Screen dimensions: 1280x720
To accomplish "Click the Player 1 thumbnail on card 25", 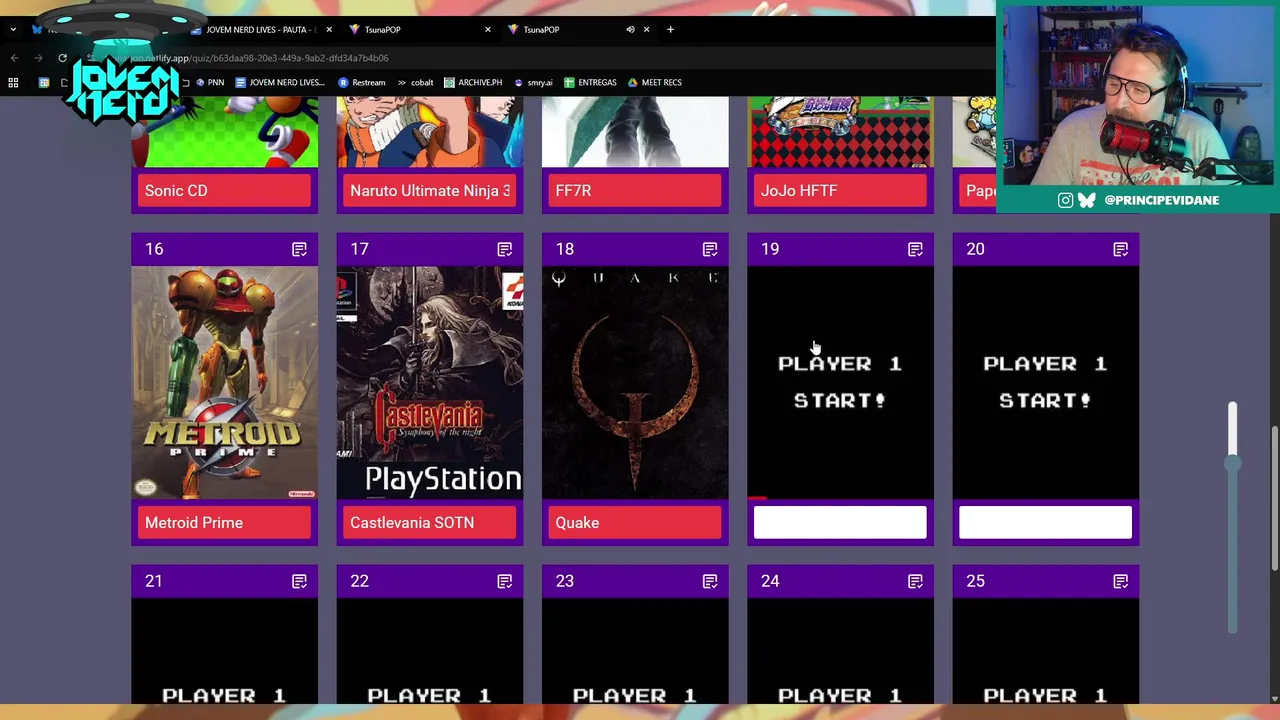I will click(1045, 652).
